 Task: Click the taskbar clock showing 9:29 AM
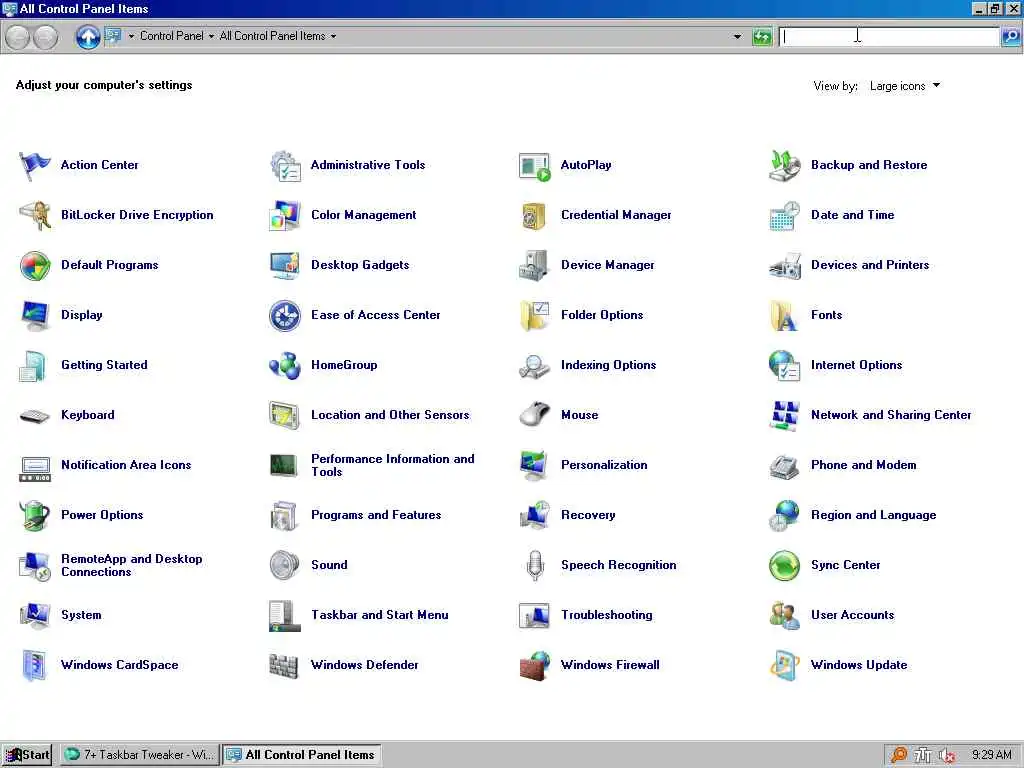coord(991,755)
